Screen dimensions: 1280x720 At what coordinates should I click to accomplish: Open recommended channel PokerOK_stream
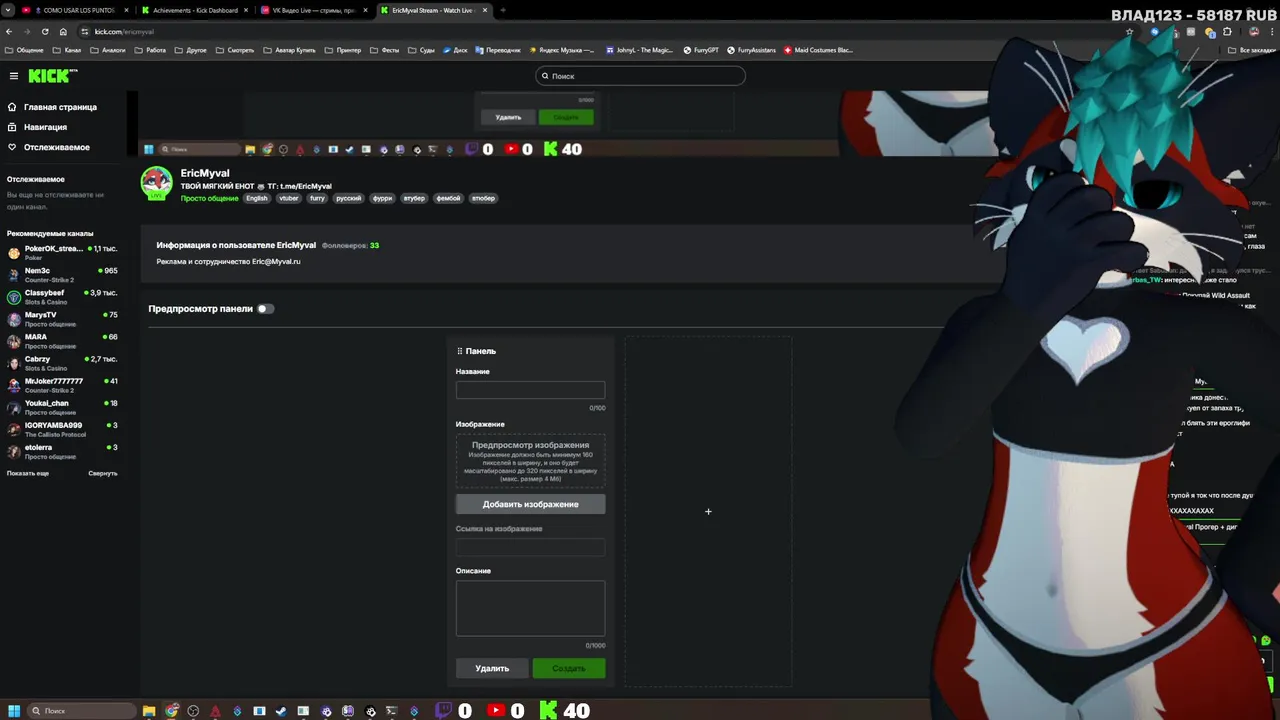click(62, 252)
